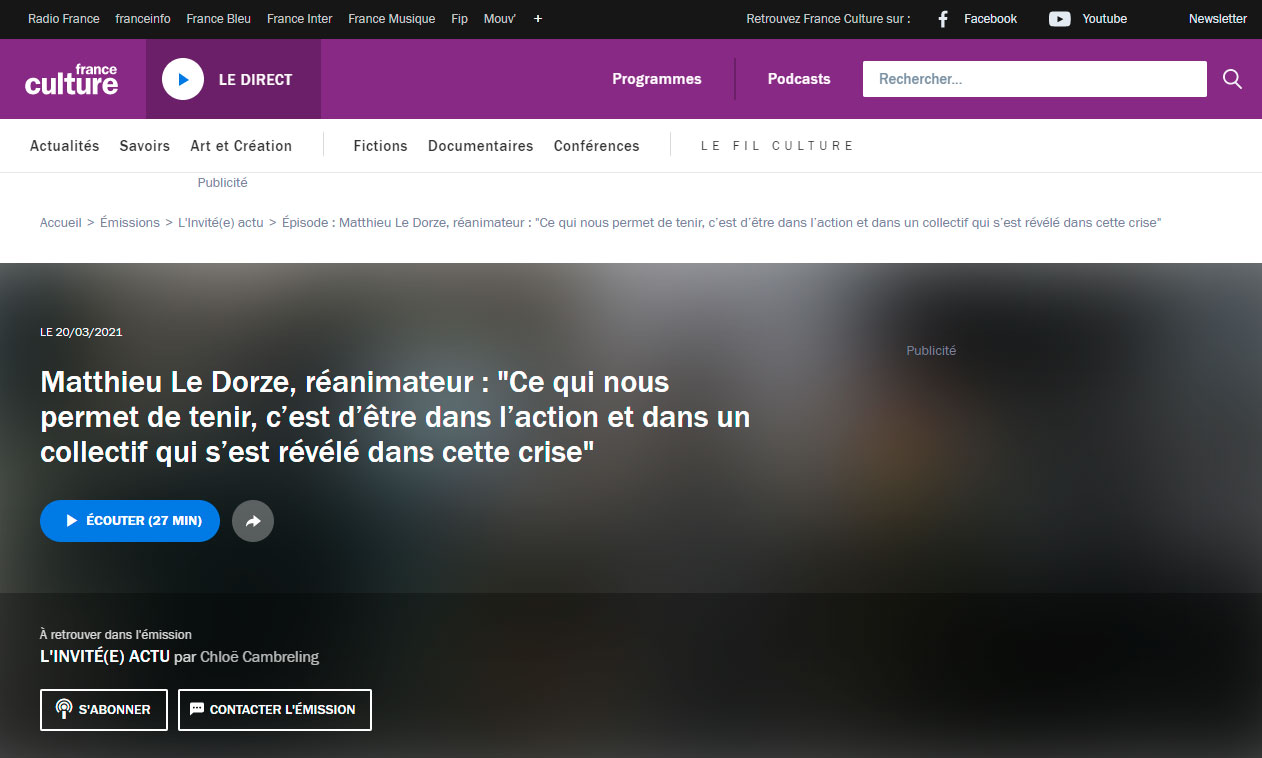The height and width of the screenshot is (758, 1262).
Task: Play the live stream circle icon
Action: coord(183,79)
